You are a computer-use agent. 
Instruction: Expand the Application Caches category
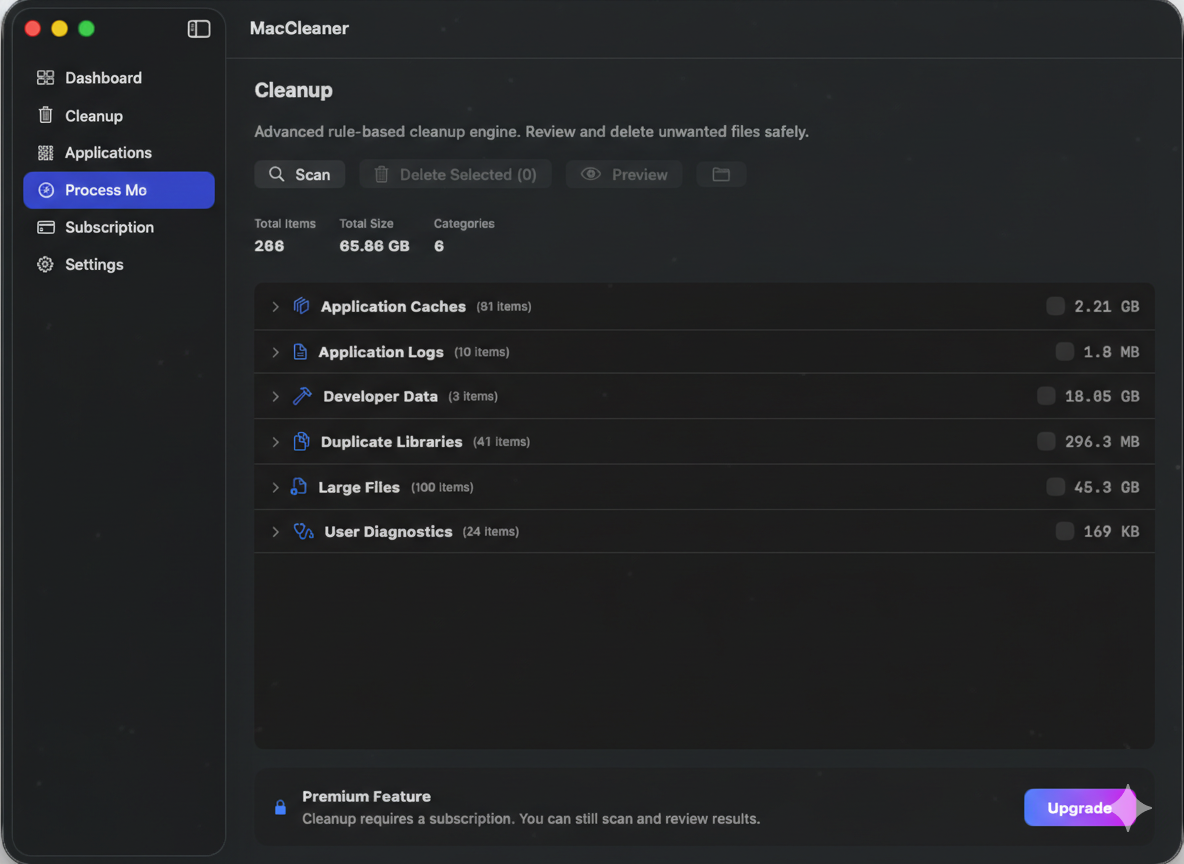point(276,306)
